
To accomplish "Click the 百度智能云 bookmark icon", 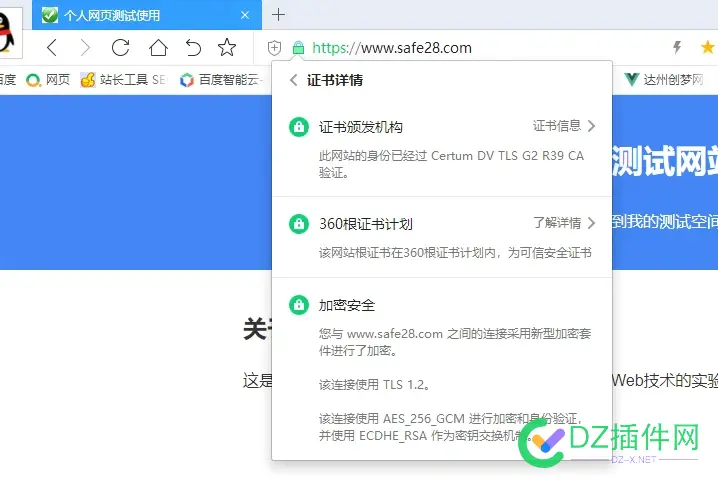I will tap(187, 80).
